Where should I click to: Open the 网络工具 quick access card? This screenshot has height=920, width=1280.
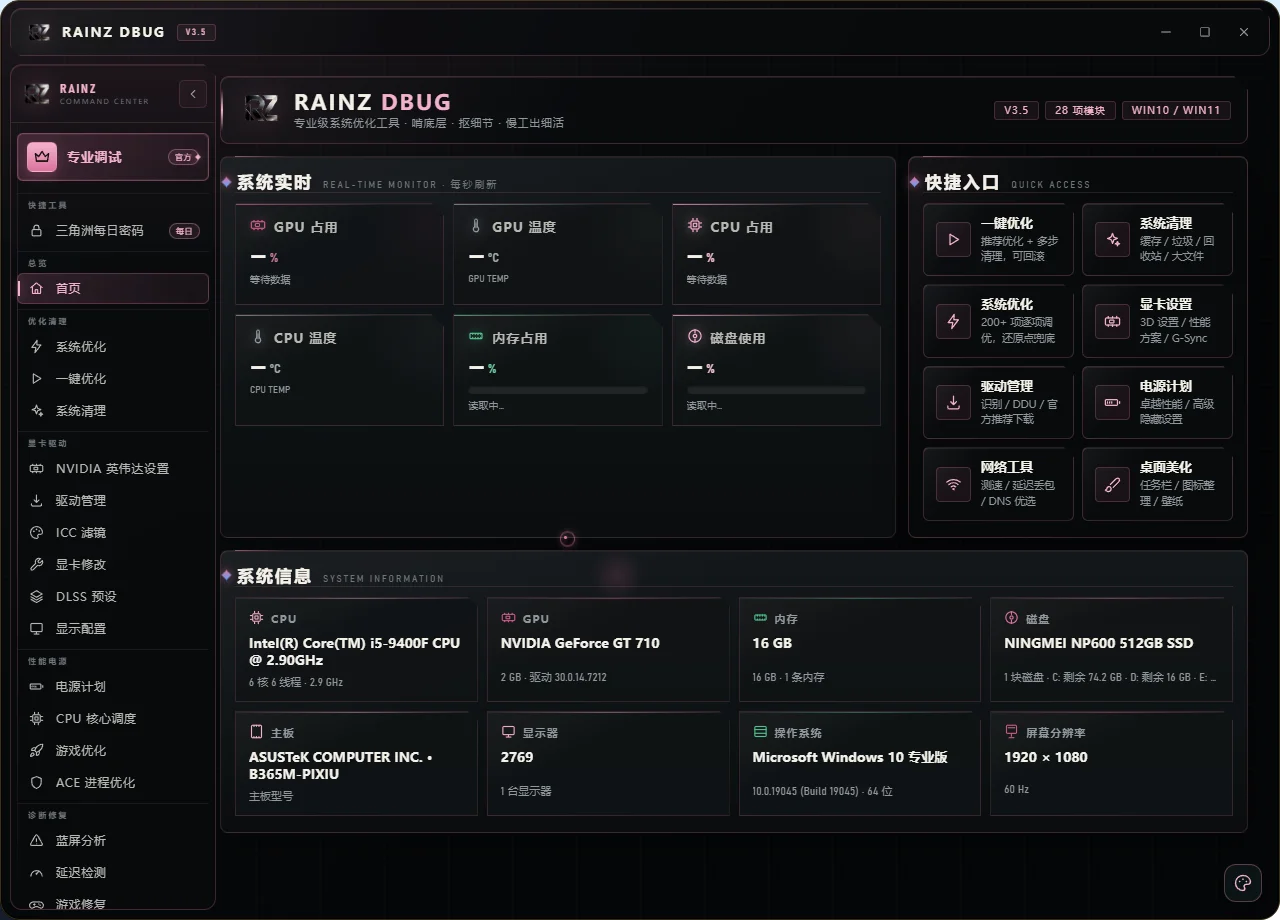998,484
